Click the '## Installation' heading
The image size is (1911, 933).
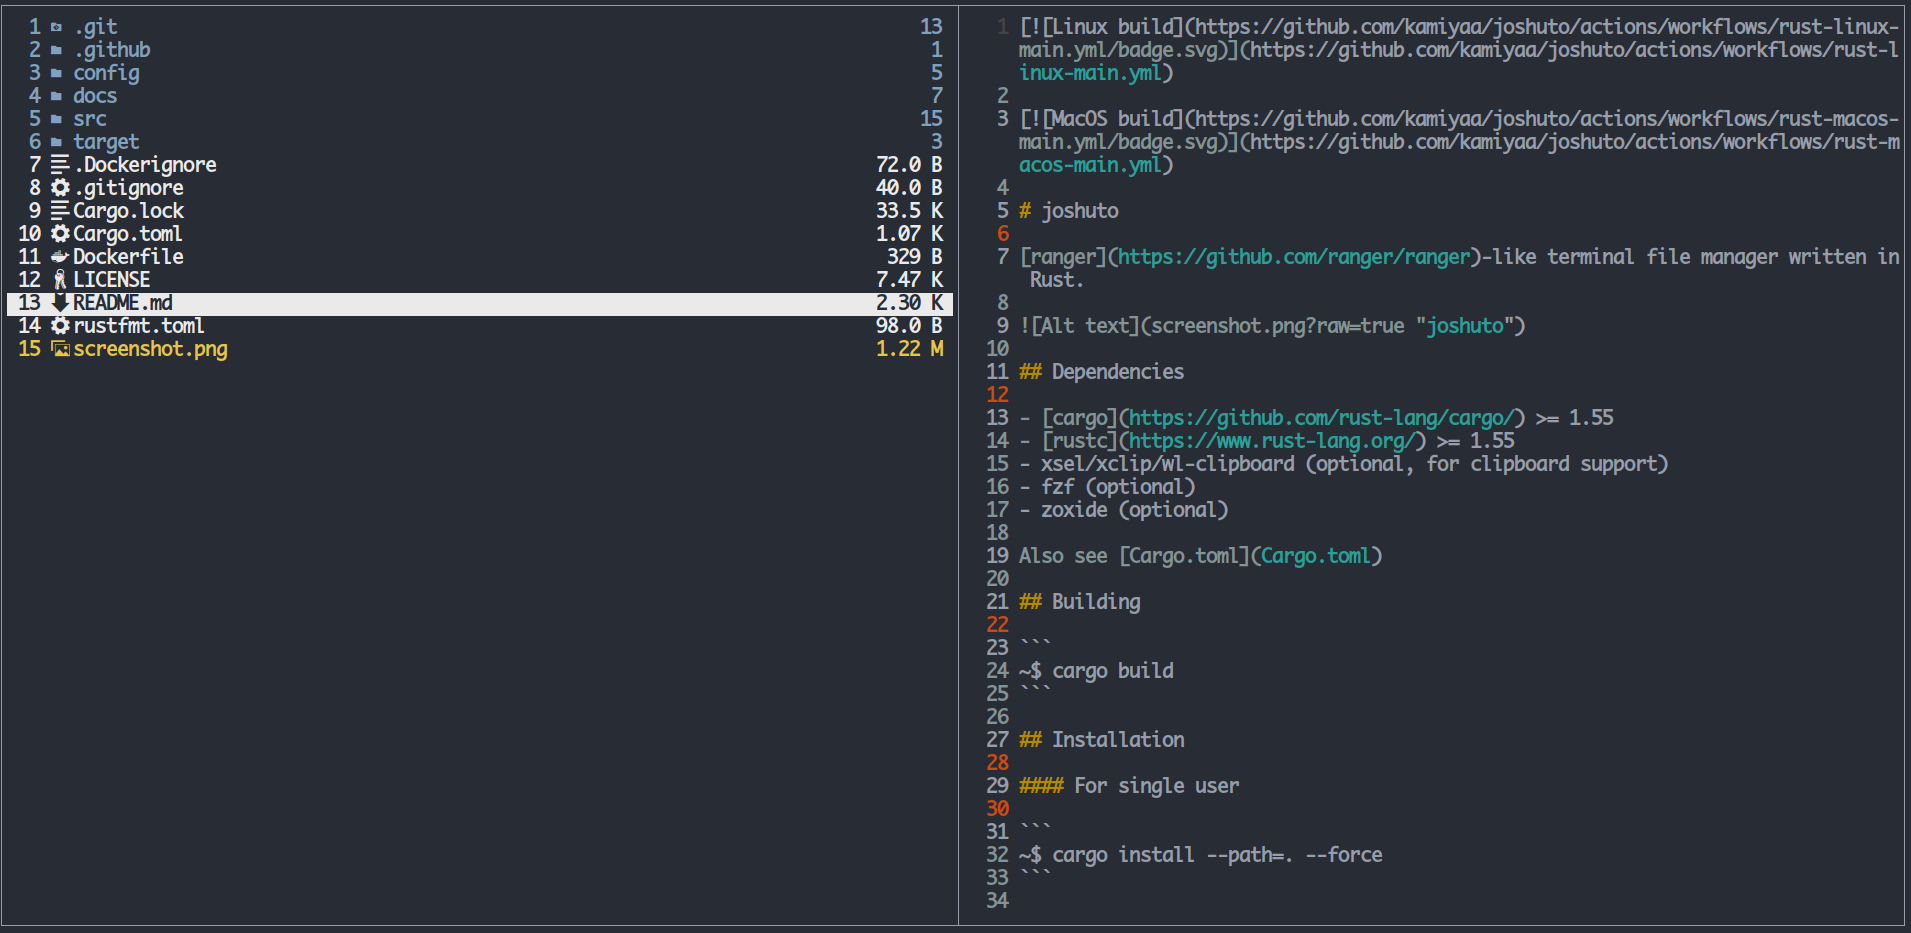pyautogui.click(x=1102, y=740)
